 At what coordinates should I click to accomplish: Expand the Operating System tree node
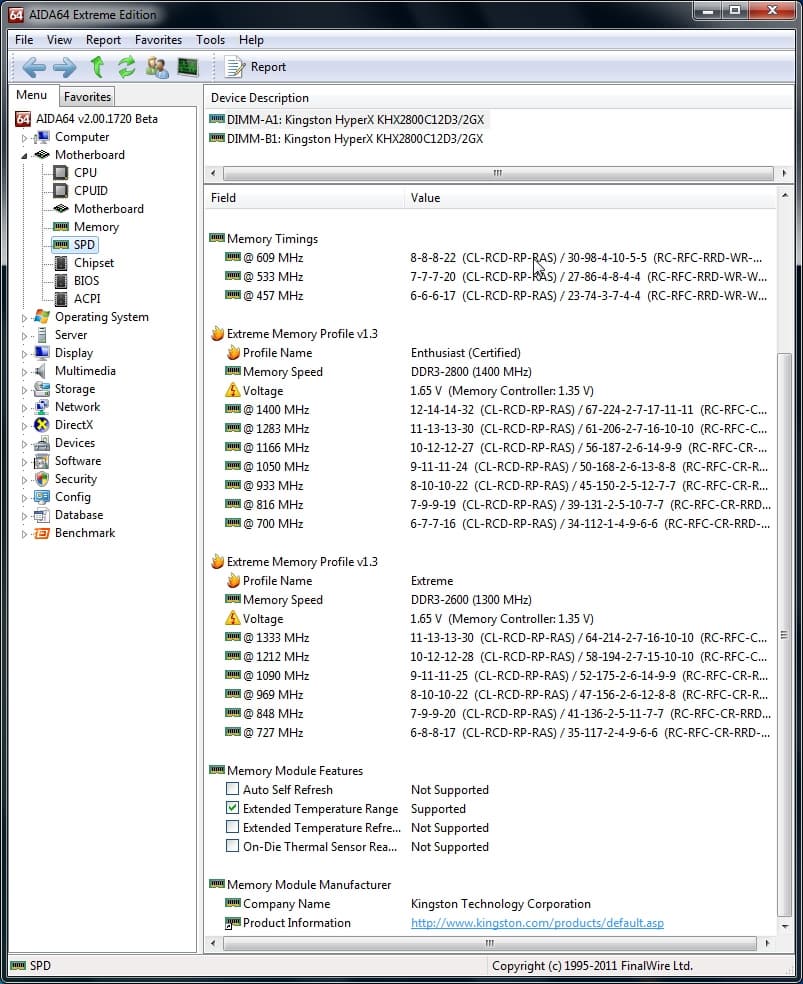[24, 318]
